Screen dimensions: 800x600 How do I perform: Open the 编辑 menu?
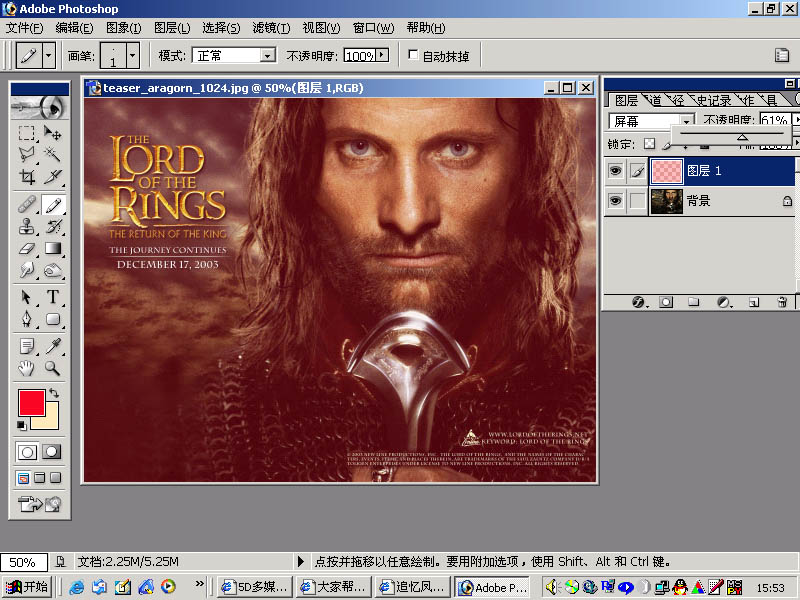74,28
